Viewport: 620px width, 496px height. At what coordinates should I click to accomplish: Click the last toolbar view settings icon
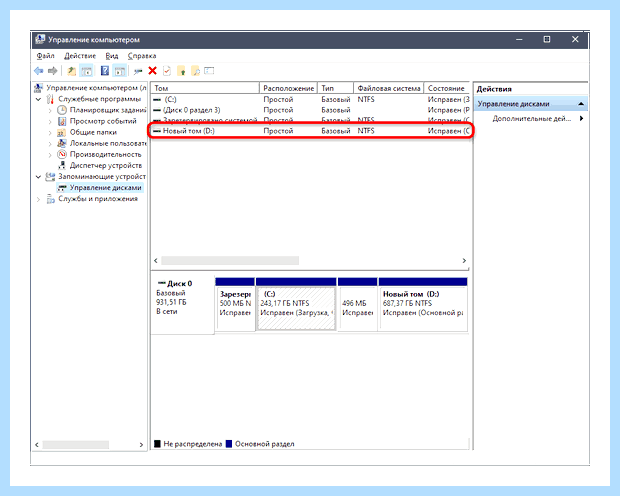(209, 71)
